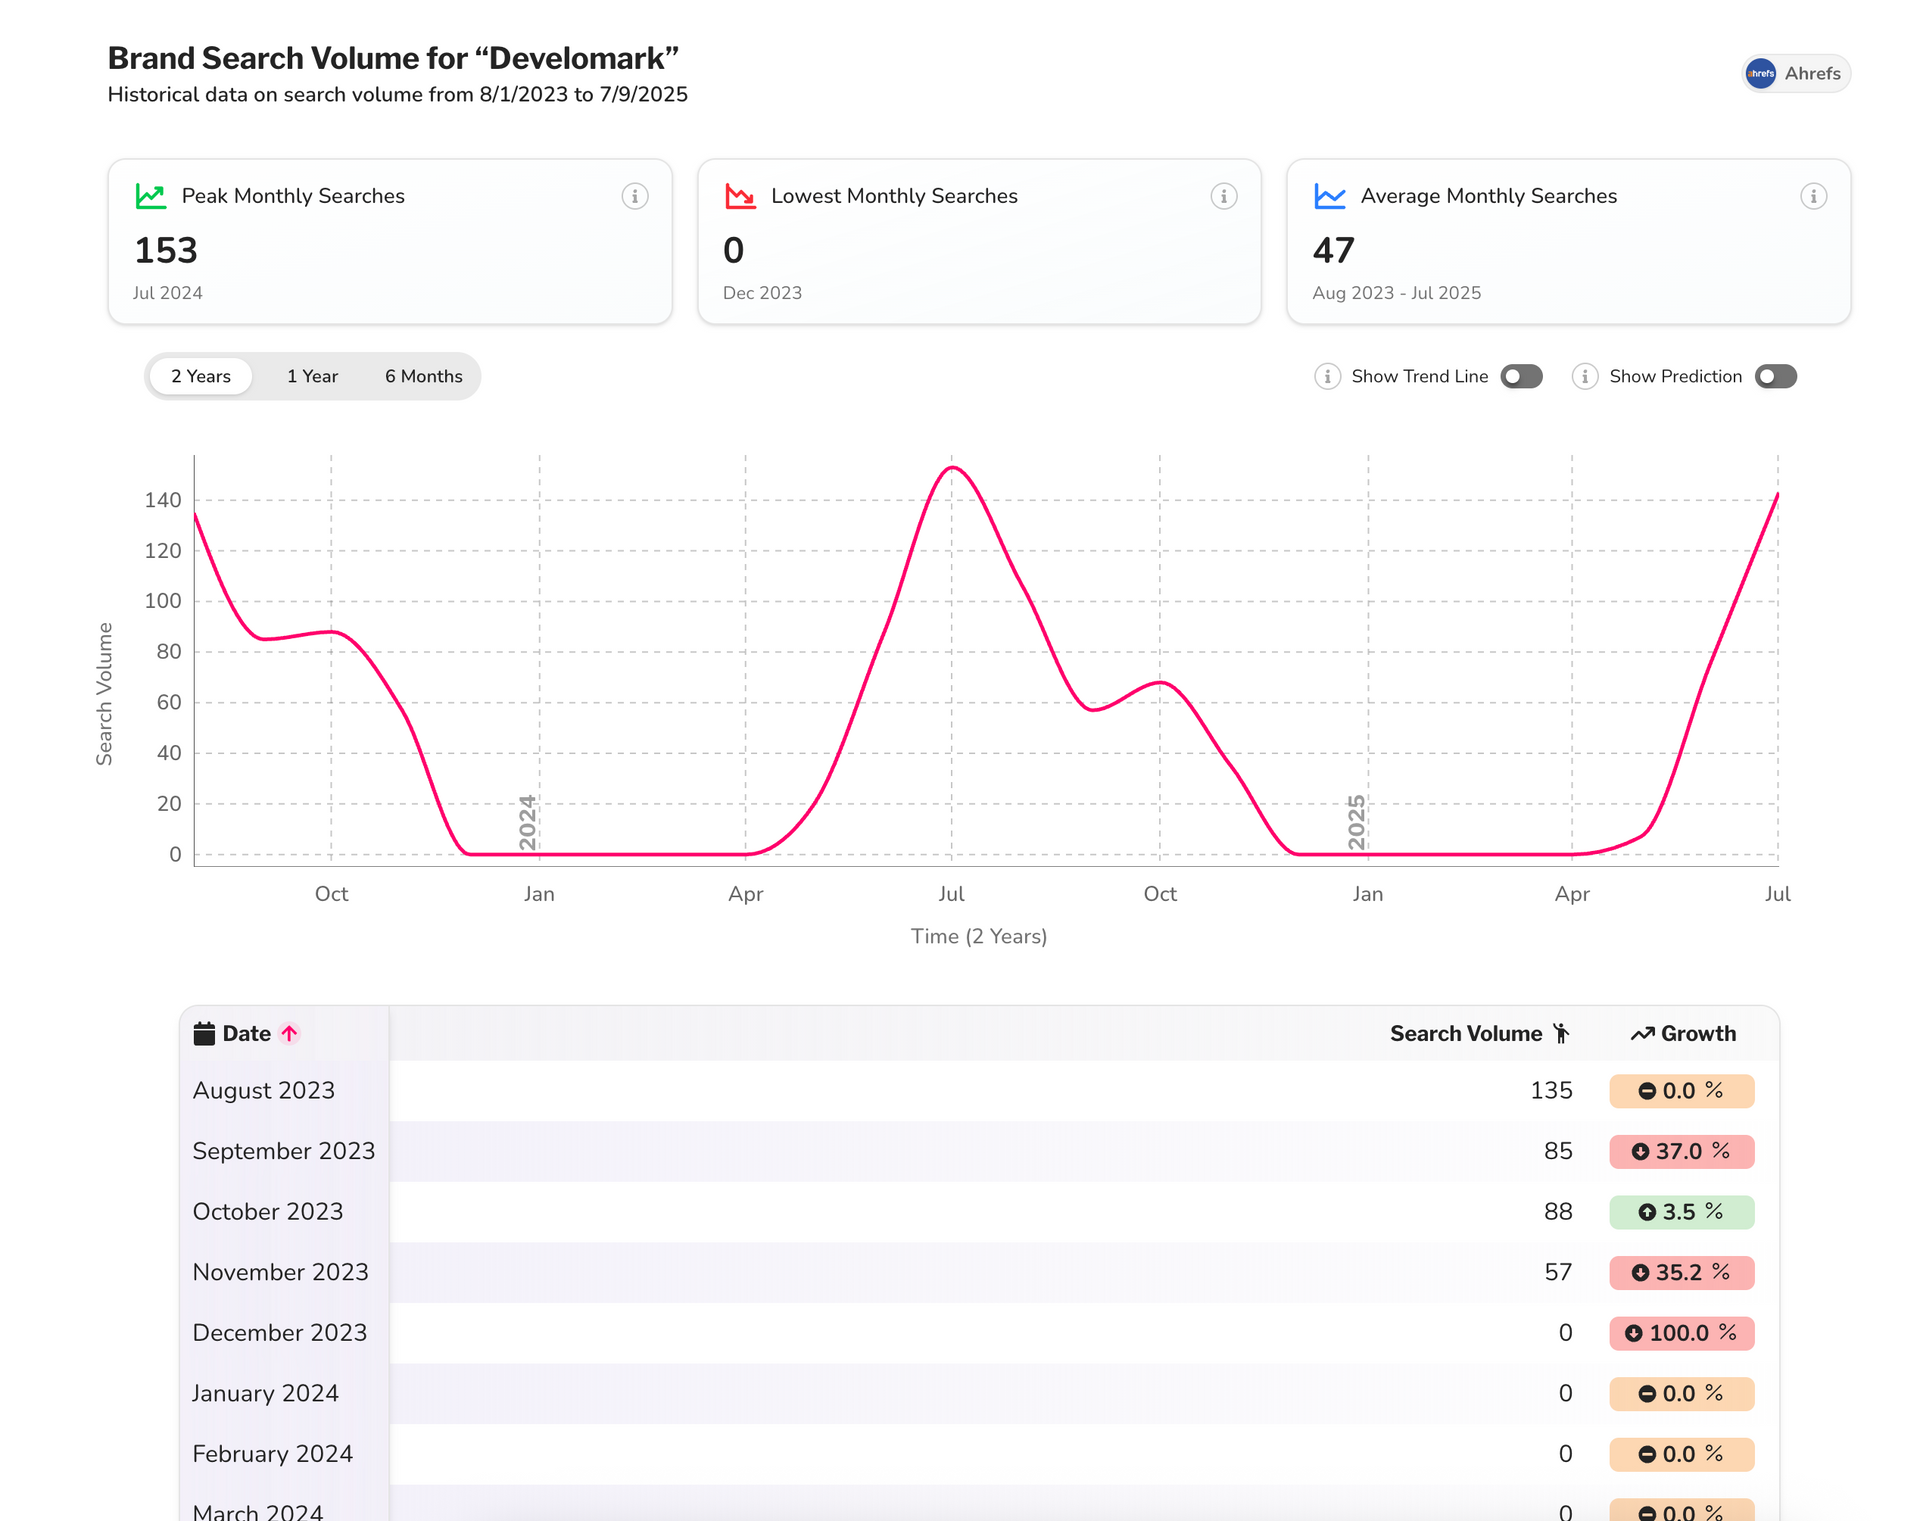1920x1521 pixels.
Task: Enable the Show Prediction toggle
Action: point(1776,376)
